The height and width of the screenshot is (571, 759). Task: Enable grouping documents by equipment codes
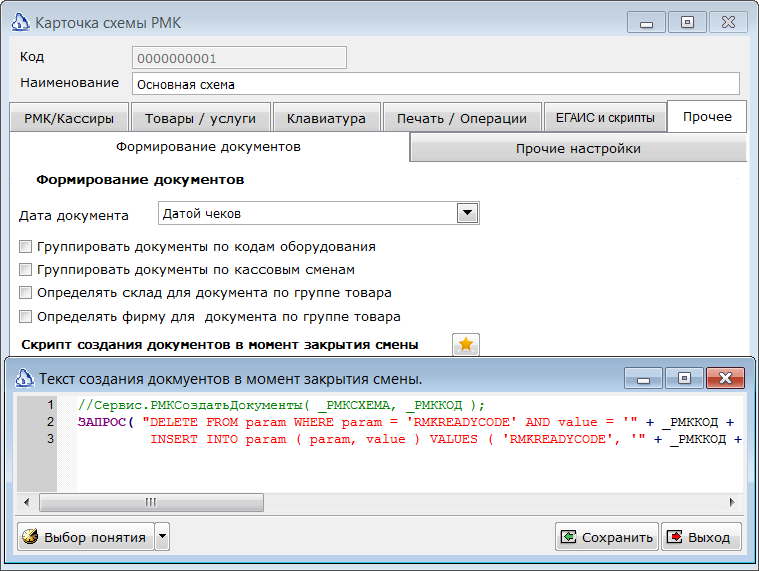point(25,247)
